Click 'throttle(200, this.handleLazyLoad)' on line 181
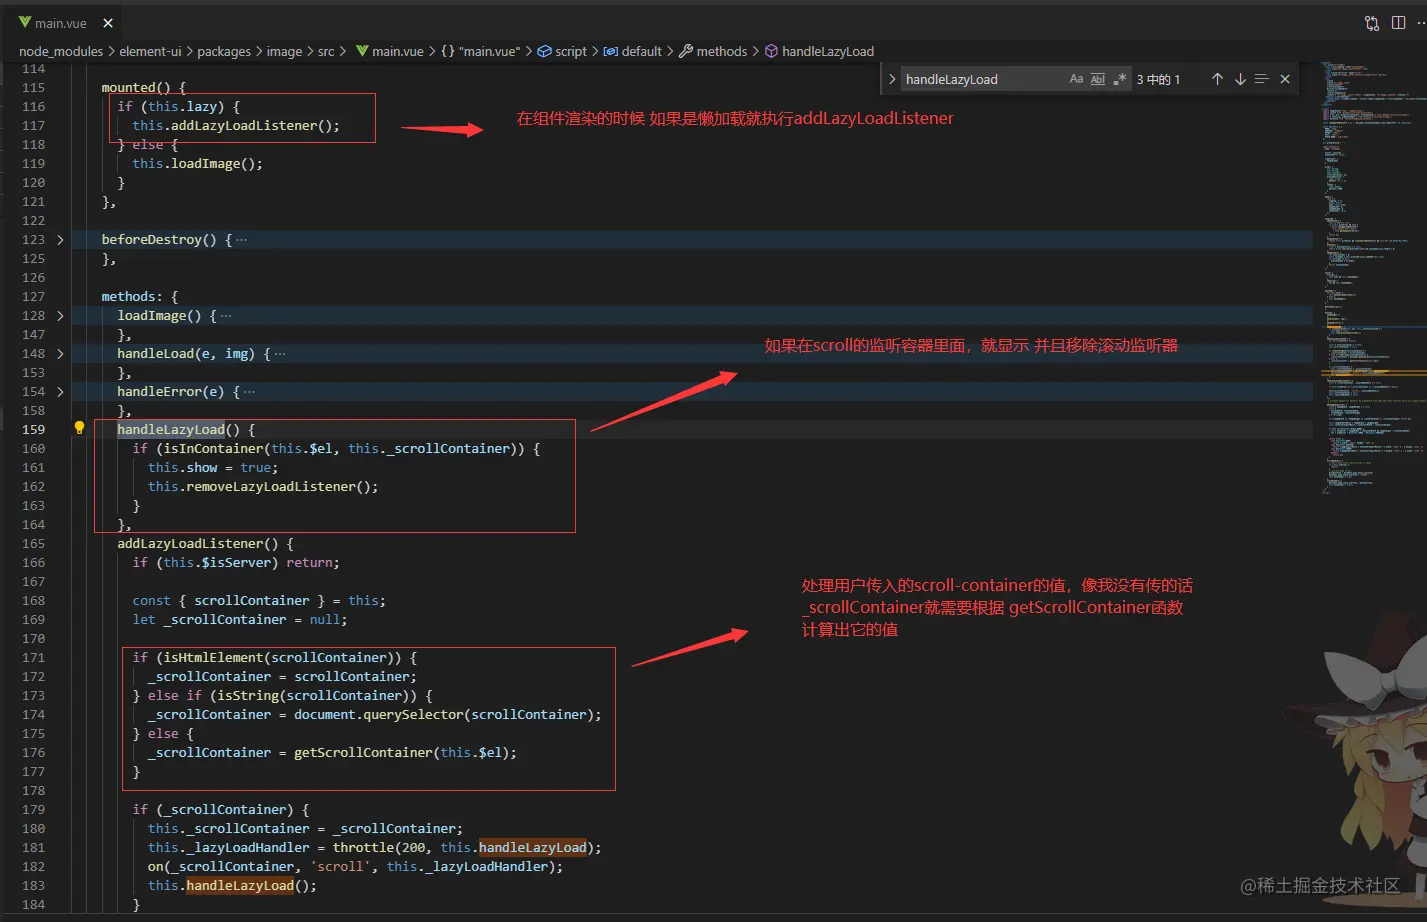1427x922 pixels. coord(464,848)
